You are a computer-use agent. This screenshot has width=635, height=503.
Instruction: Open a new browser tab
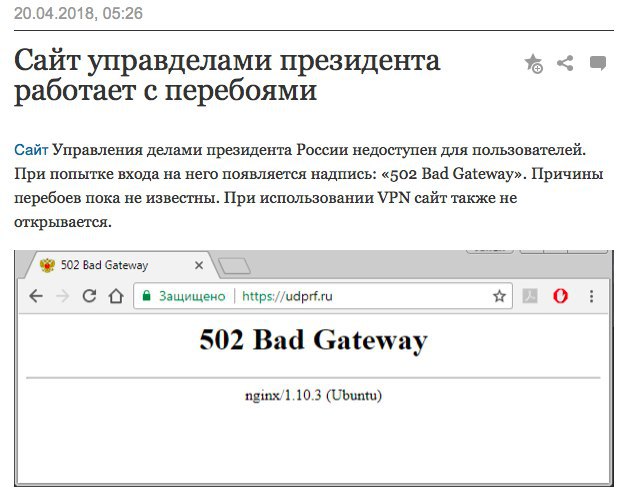[x=234, y=266]
